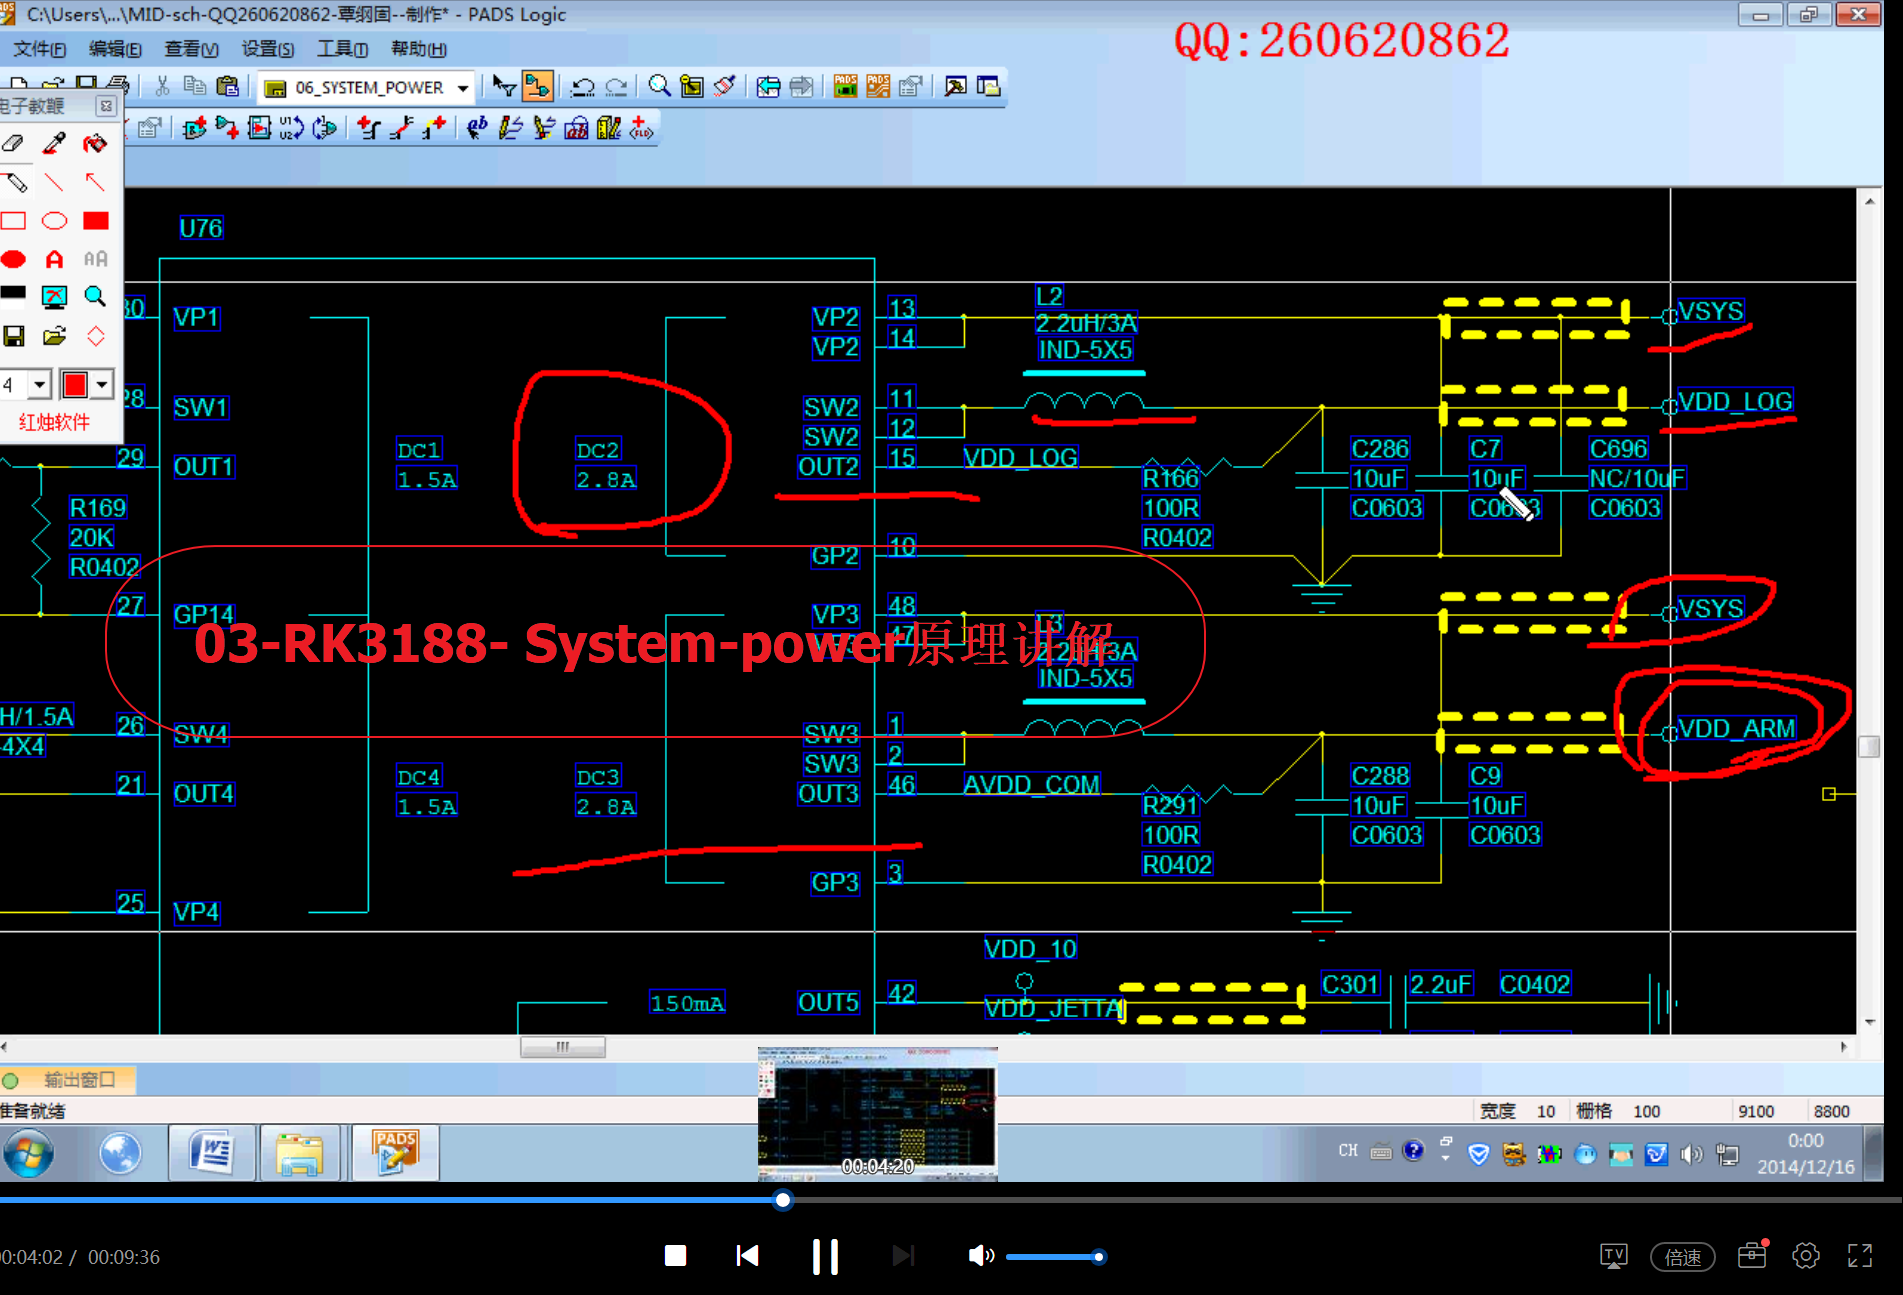Select the pencil freehand drawing tool
This screenshot has height=1295, width=1903.
(x=14, y=182)
